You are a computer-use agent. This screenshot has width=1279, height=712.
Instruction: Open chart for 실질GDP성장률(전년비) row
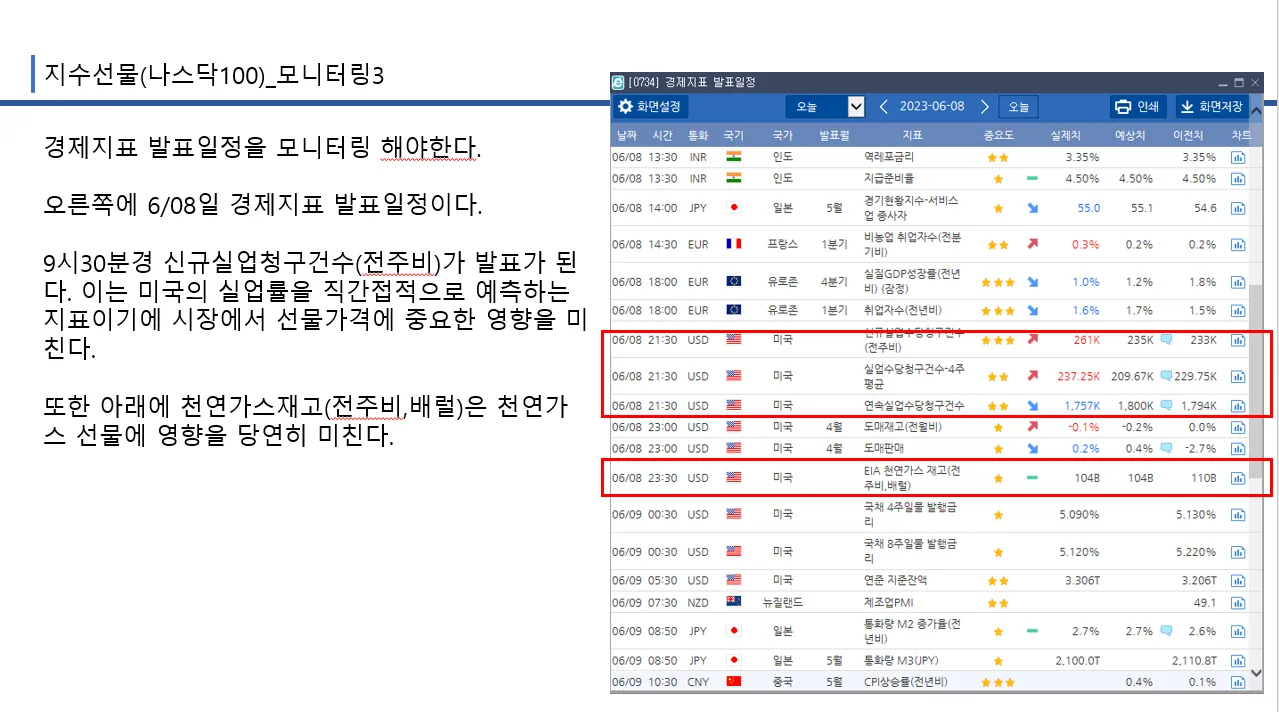(1237, 282)
